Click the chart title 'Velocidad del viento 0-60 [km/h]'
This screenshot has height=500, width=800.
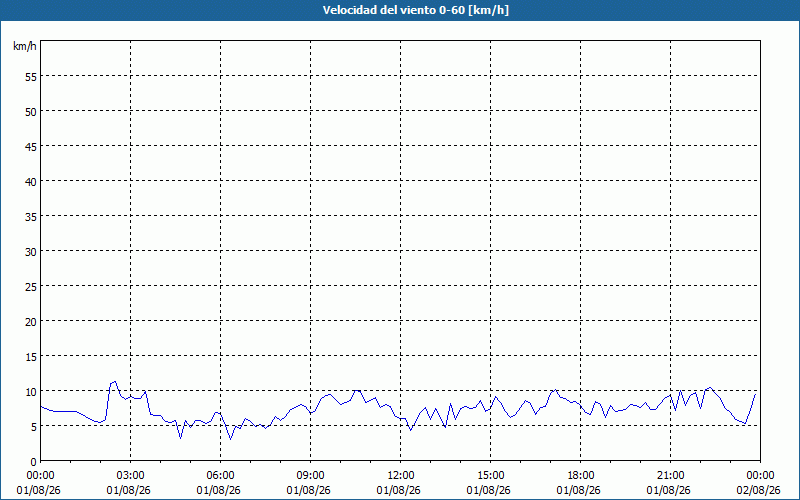(x=415, y=10)
